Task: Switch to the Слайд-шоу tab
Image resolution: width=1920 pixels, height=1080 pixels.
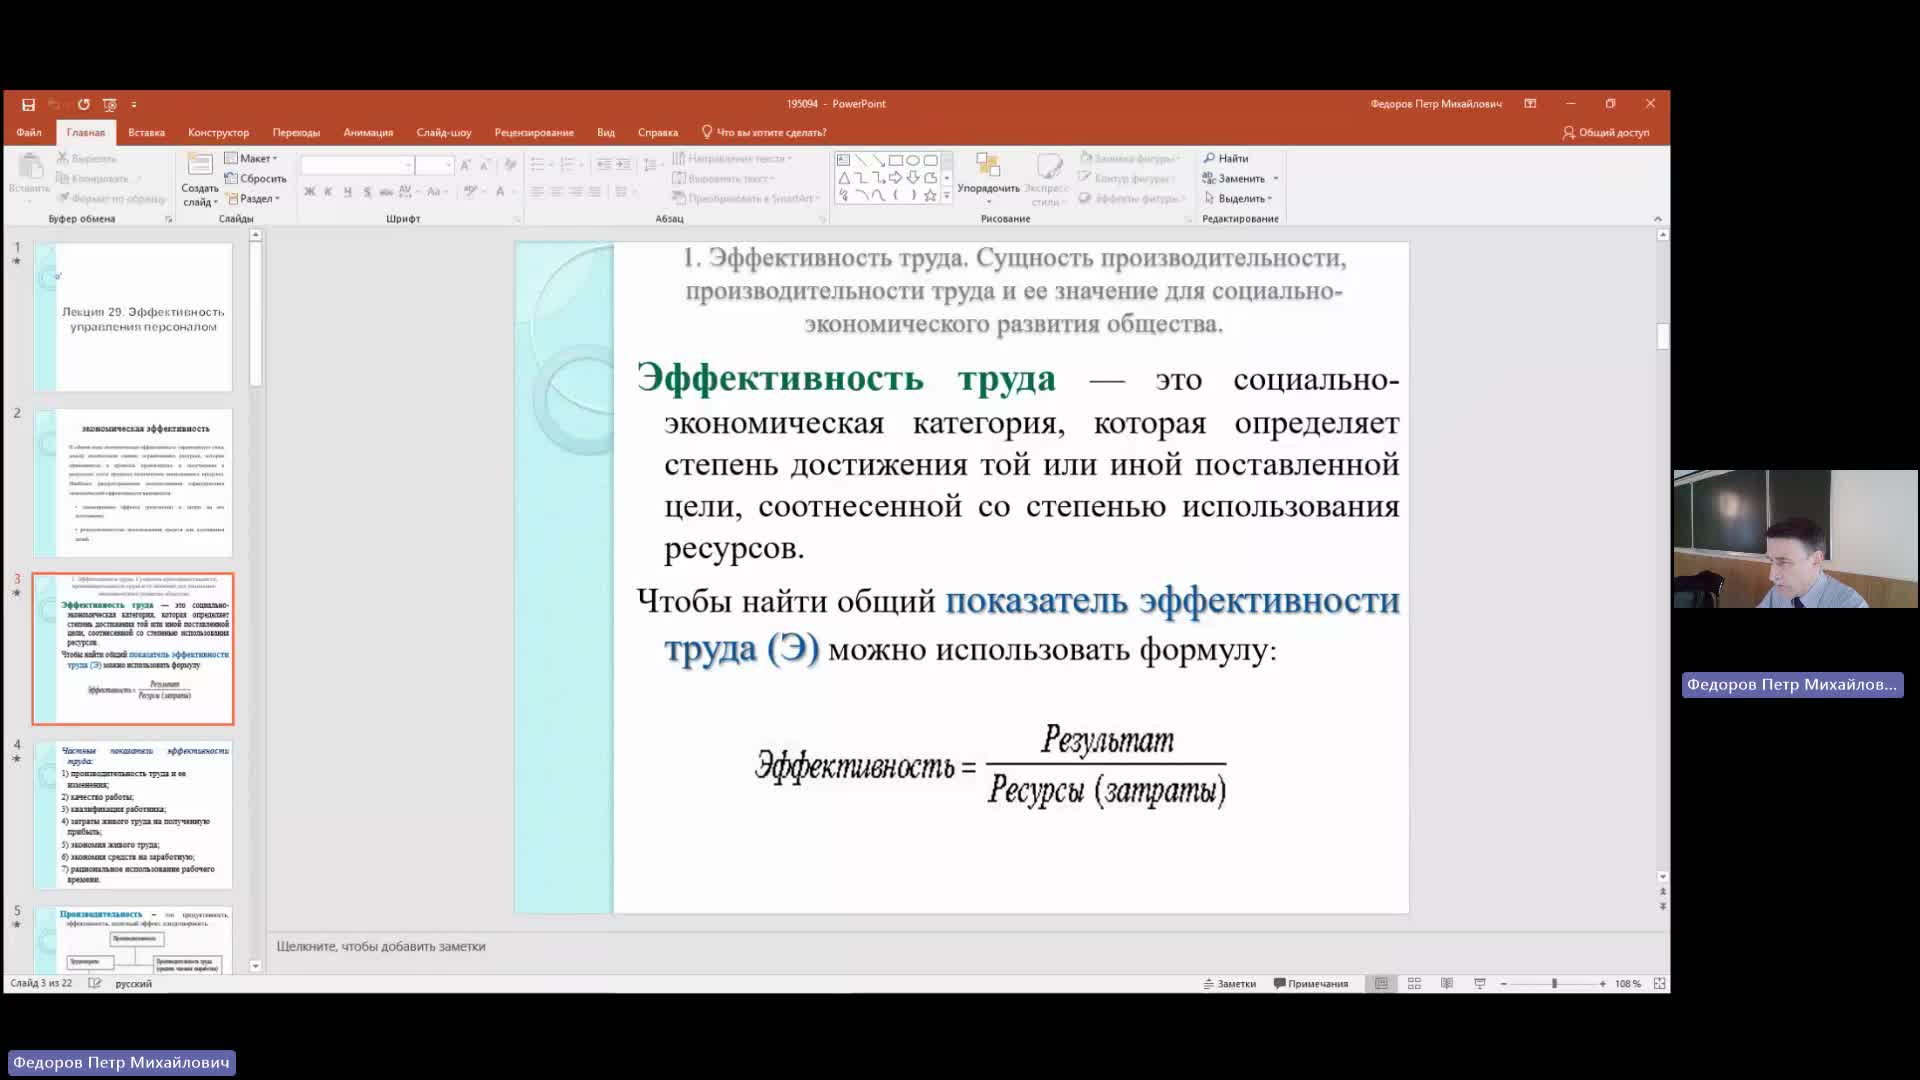Action: point(444,132)
